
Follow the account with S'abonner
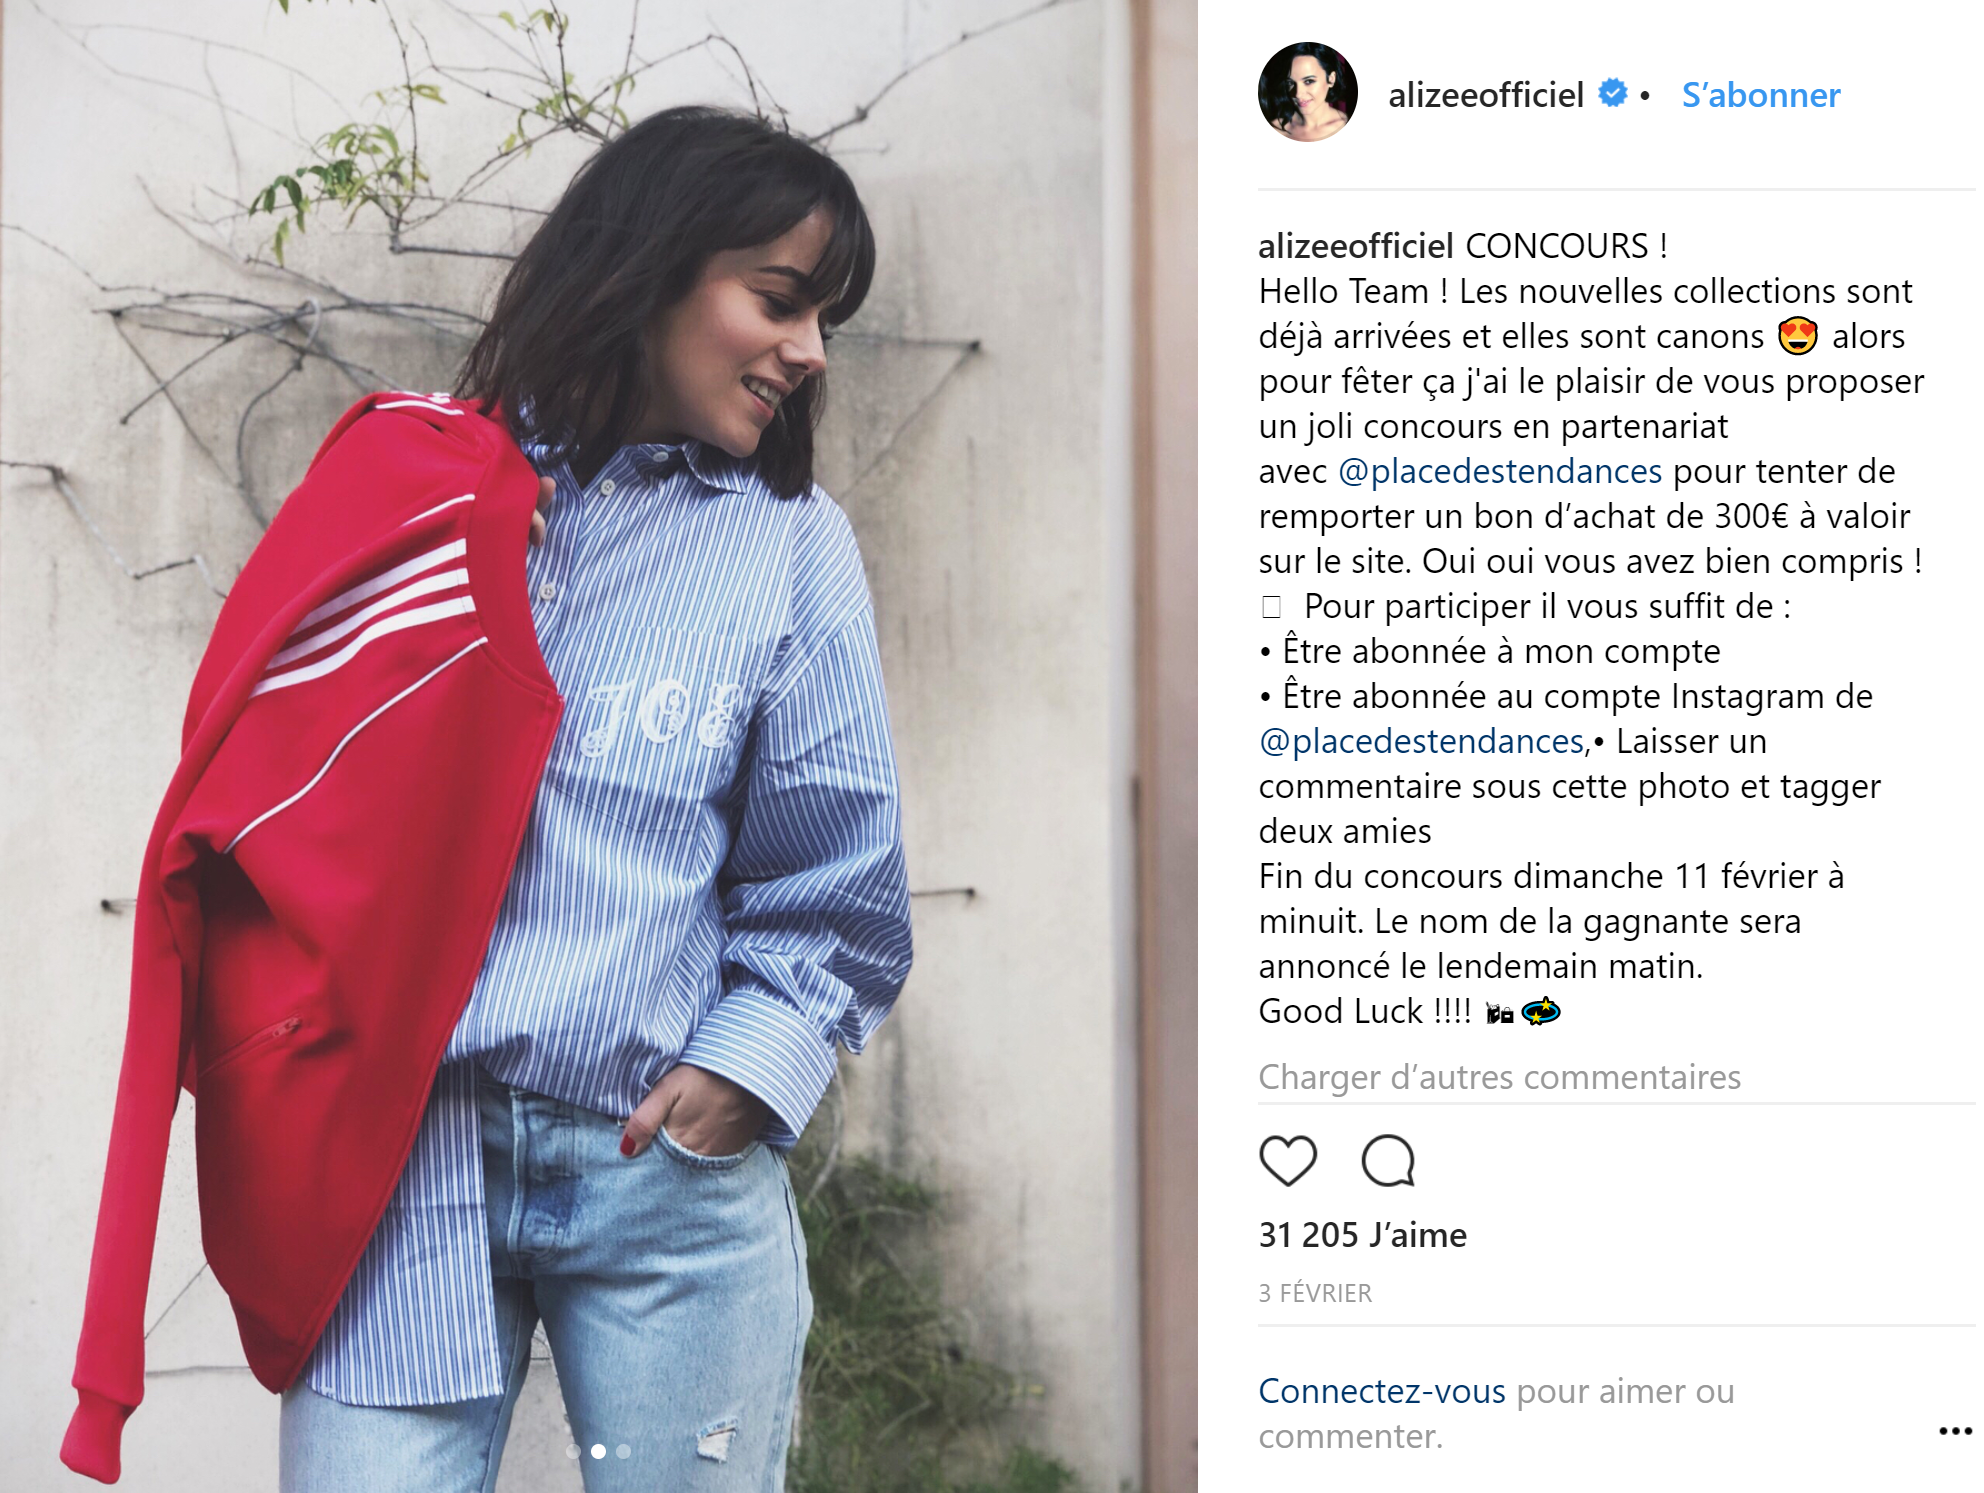point(1760,95)
